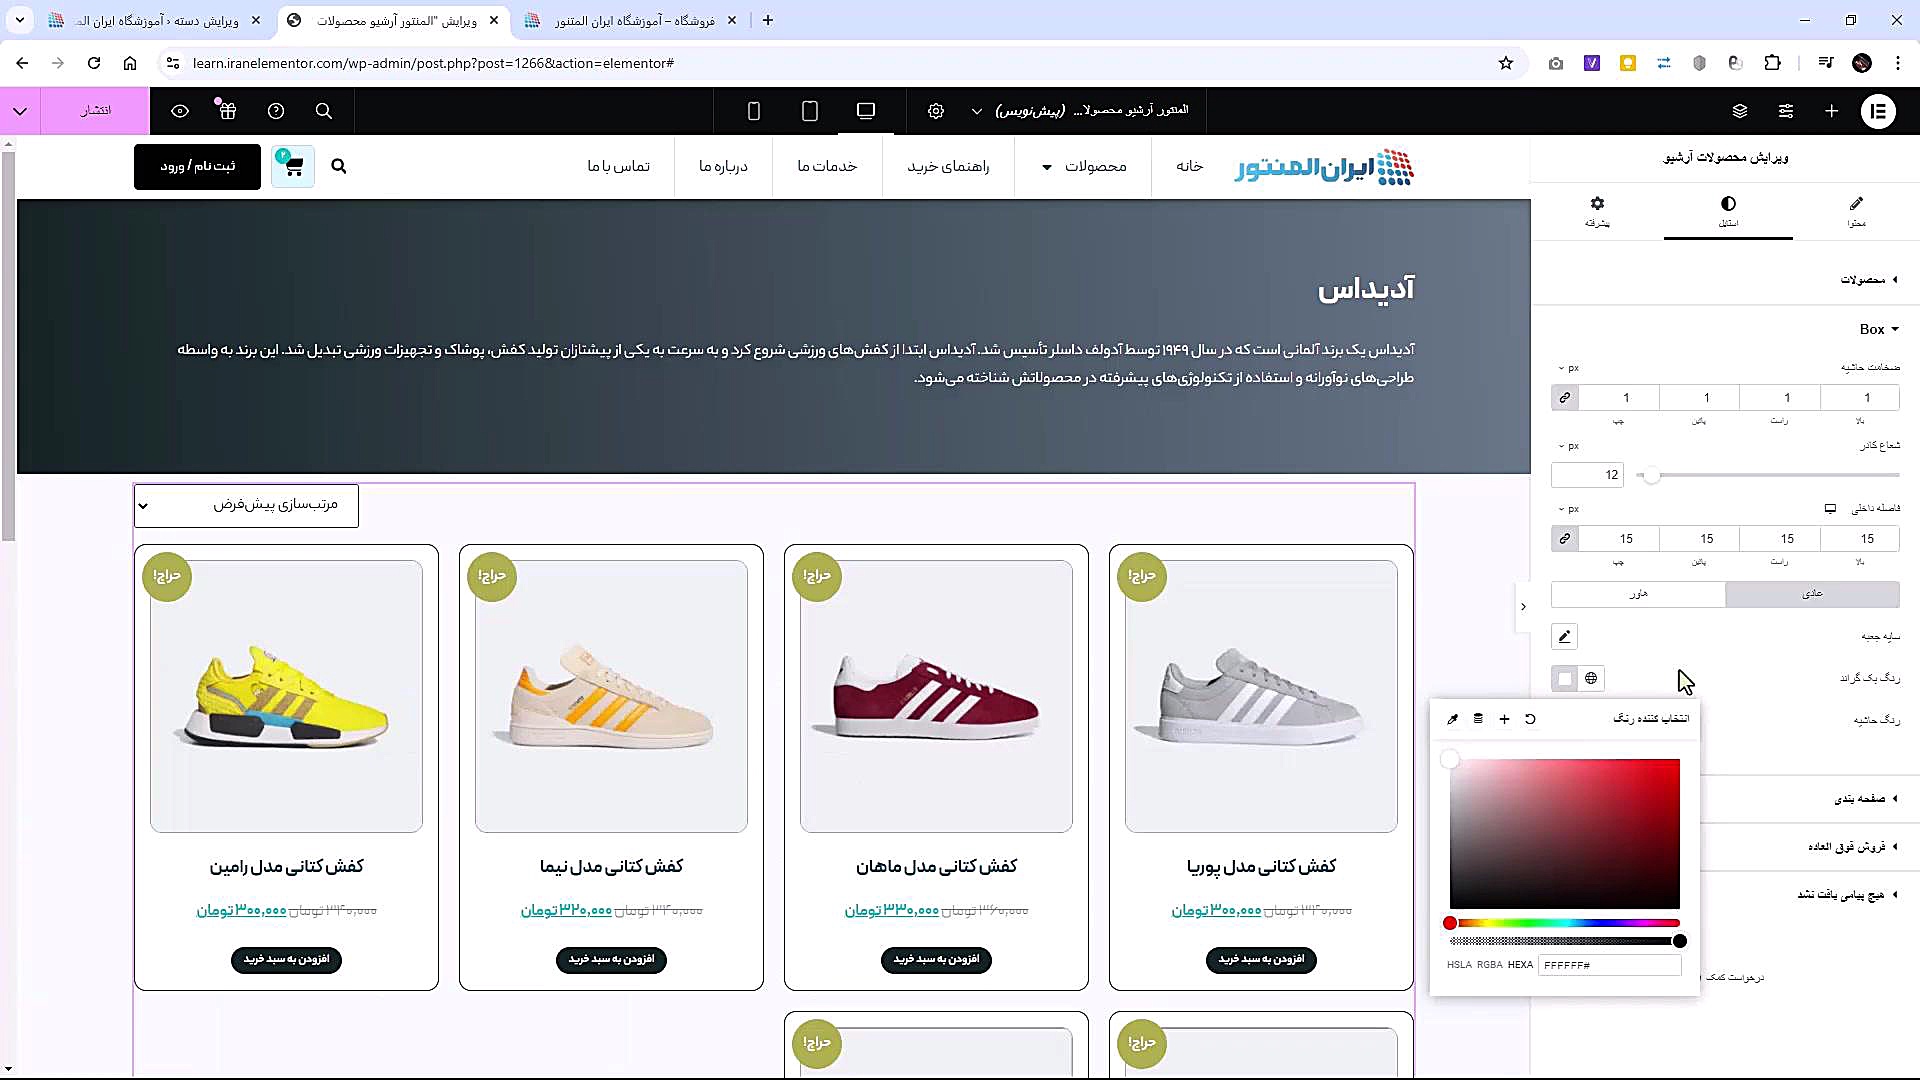Viewport: 1920px width, 1080px height.
Task: Collapse the Box subsection
Action: coord(1879,329)
